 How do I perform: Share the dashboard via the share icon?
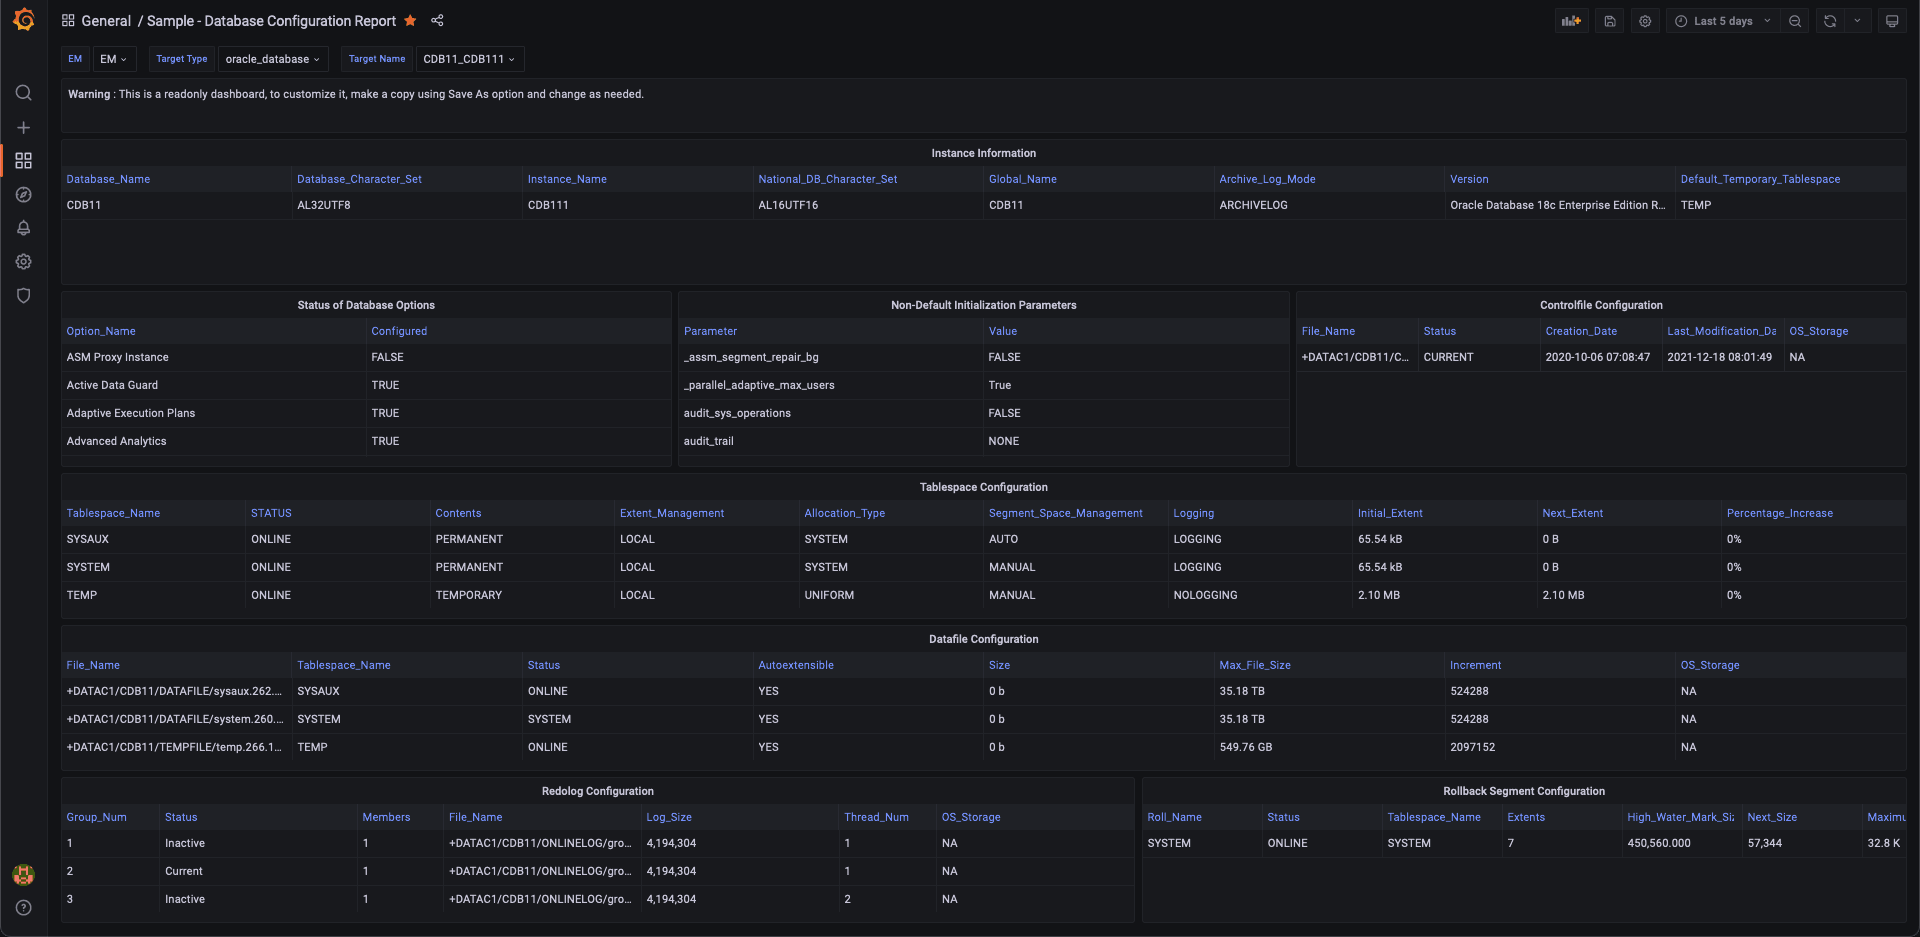click(437, 20)
